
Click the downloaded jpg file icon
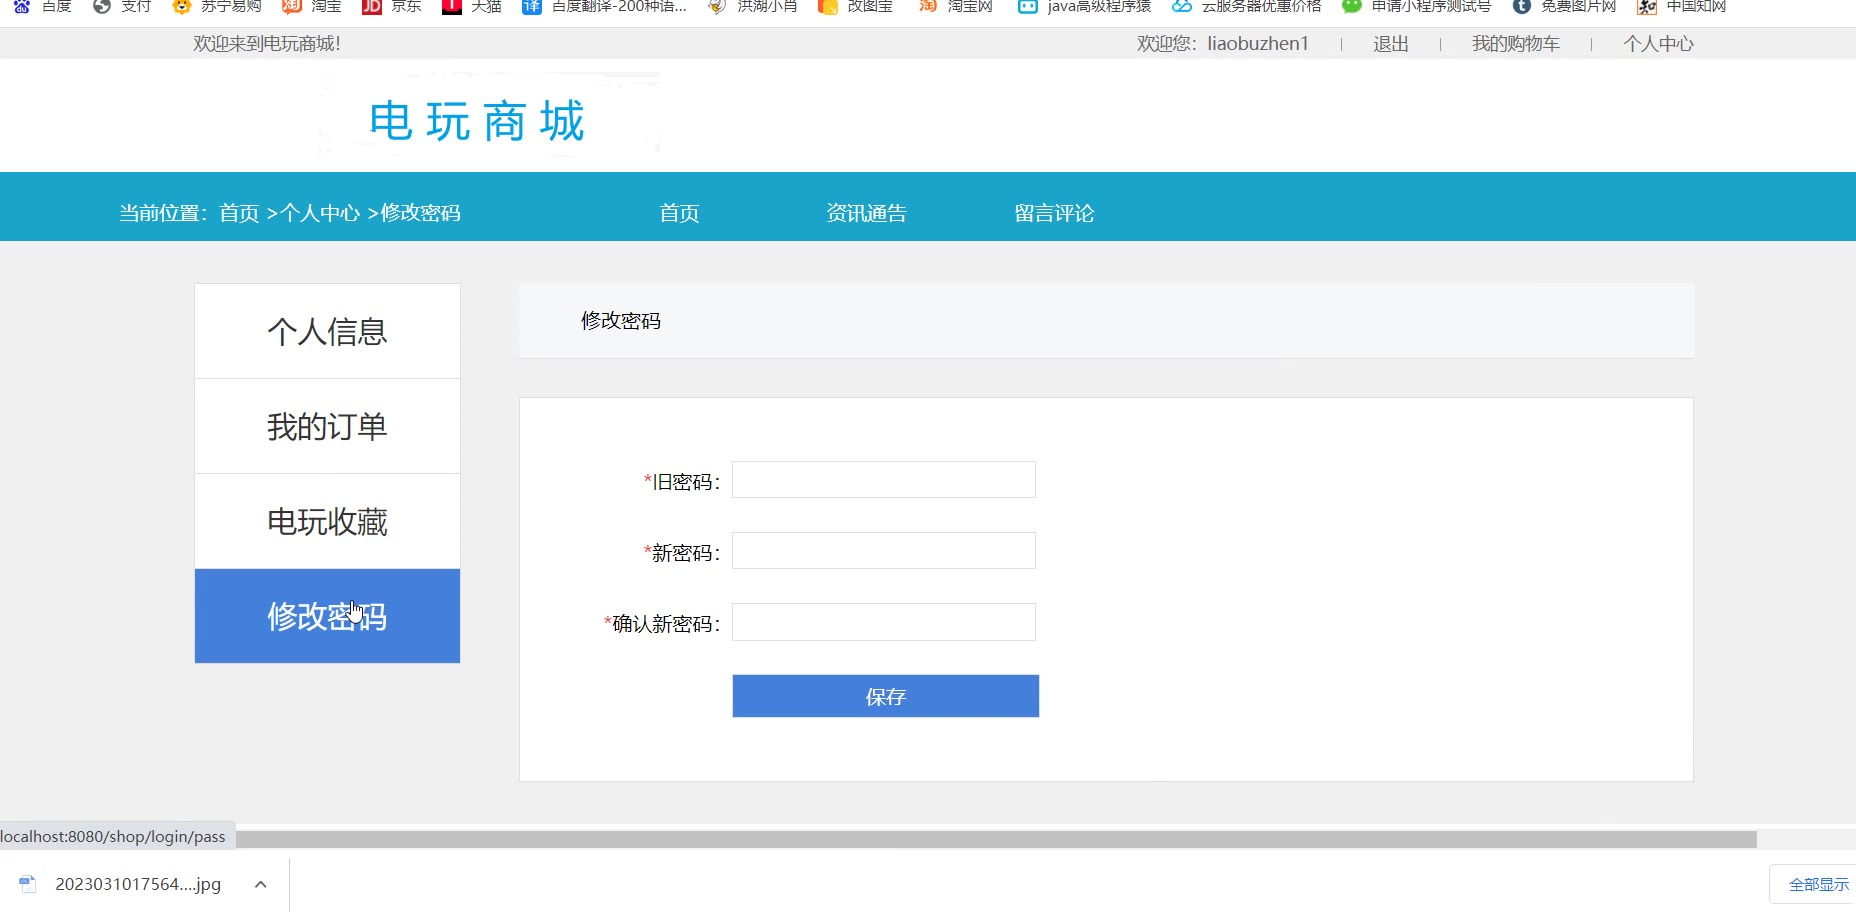click(28, 884)
